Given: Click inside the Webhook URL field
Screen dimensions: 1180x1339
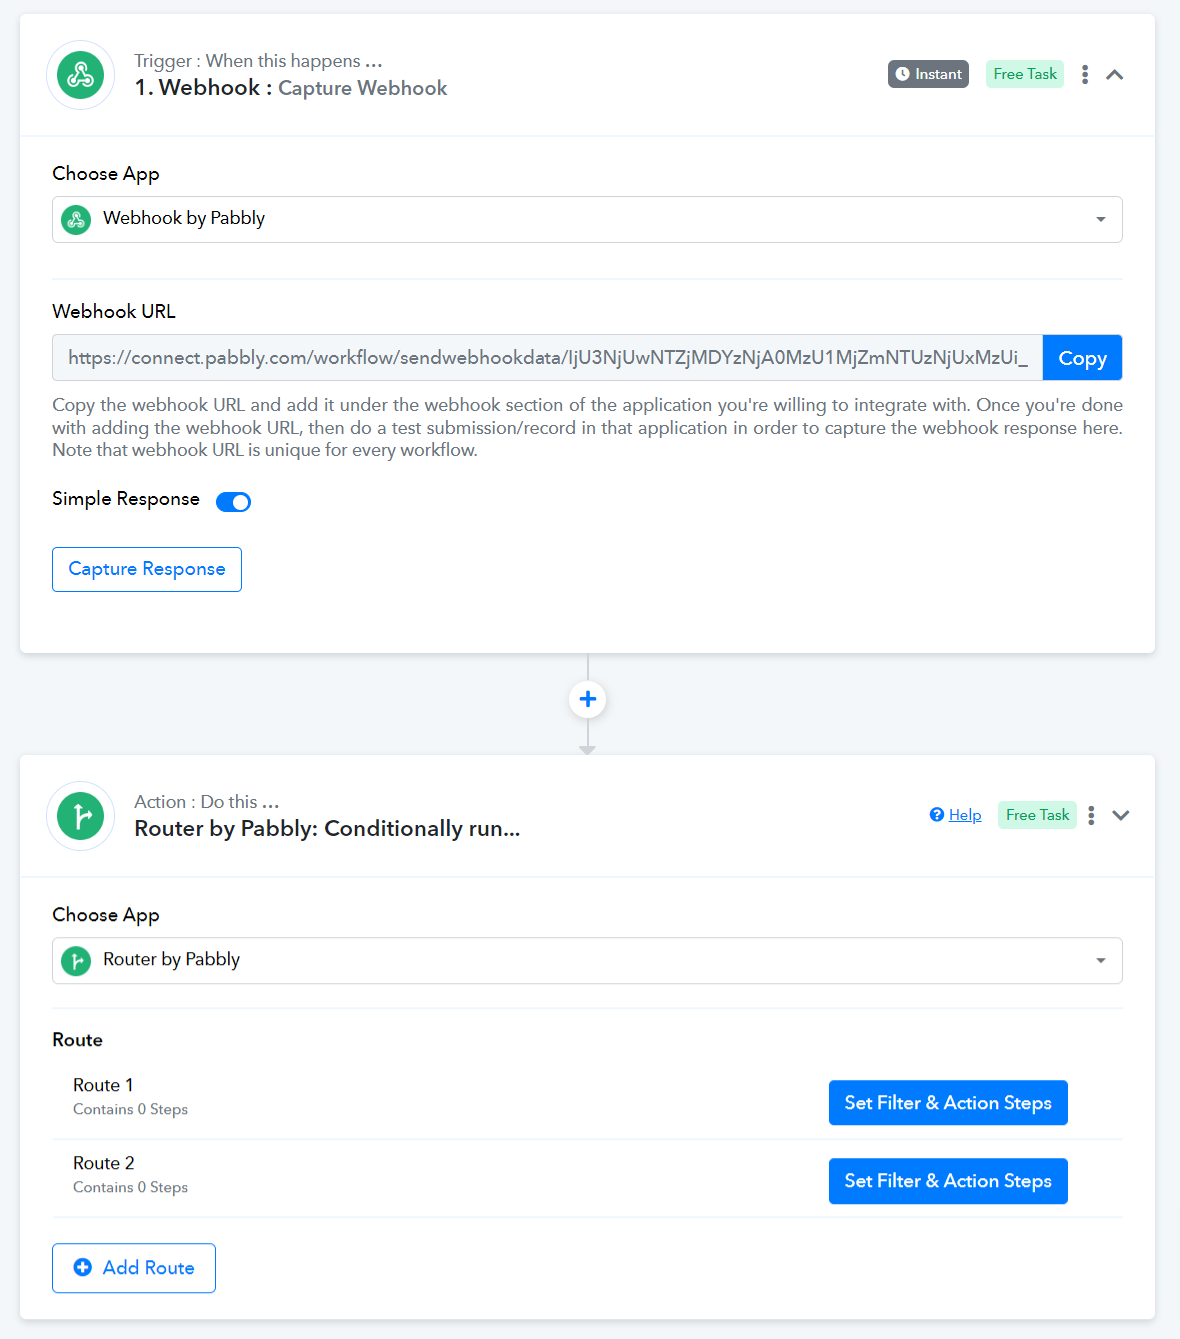Looking at the screenshot, I should tap(547, 358).
